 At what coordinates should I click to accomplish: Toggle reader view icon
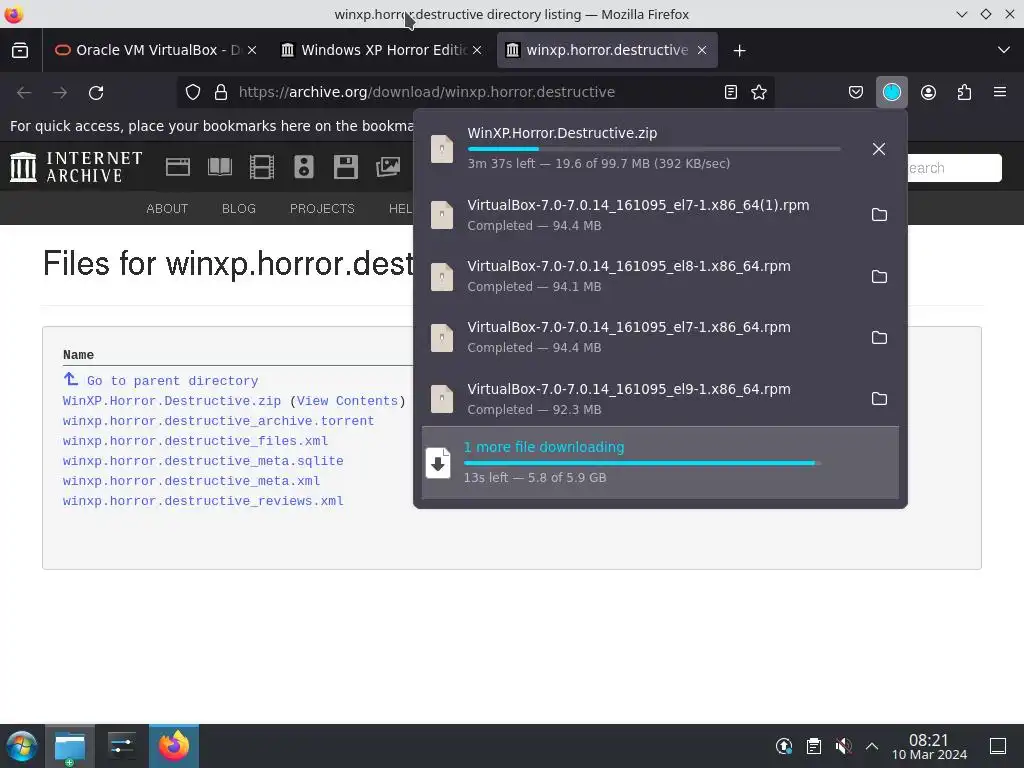coord(731,92)
